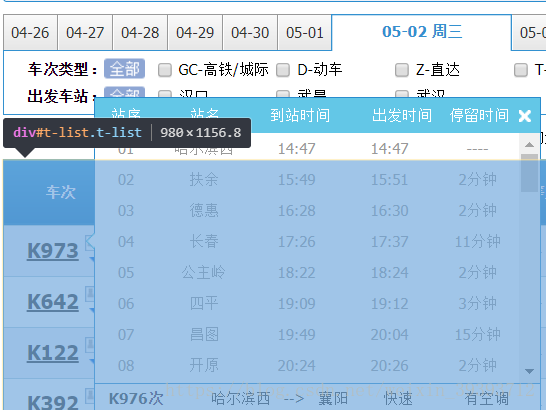Click the 车次 table column header
Image resolution: width=546 pixels, height=410 pixels.
pos(61,192)
